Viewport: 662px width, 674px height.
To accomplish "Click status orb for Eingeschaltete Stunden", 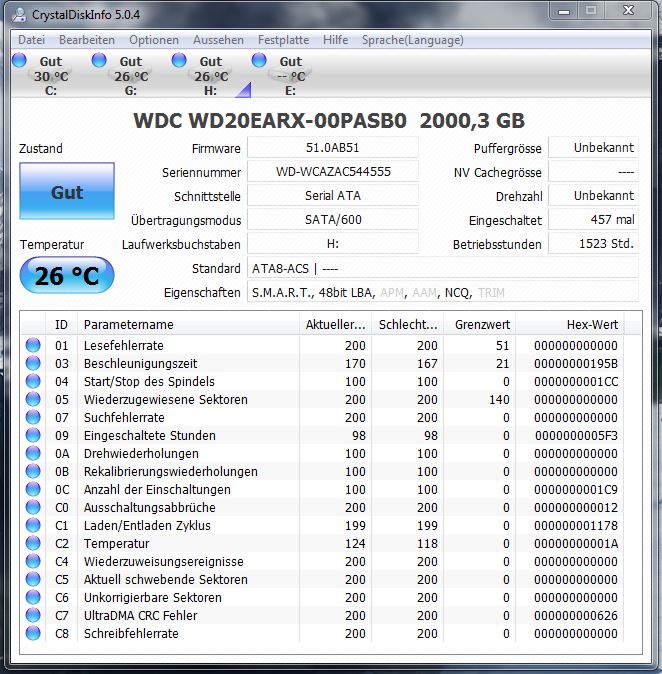I will [33, 435].
